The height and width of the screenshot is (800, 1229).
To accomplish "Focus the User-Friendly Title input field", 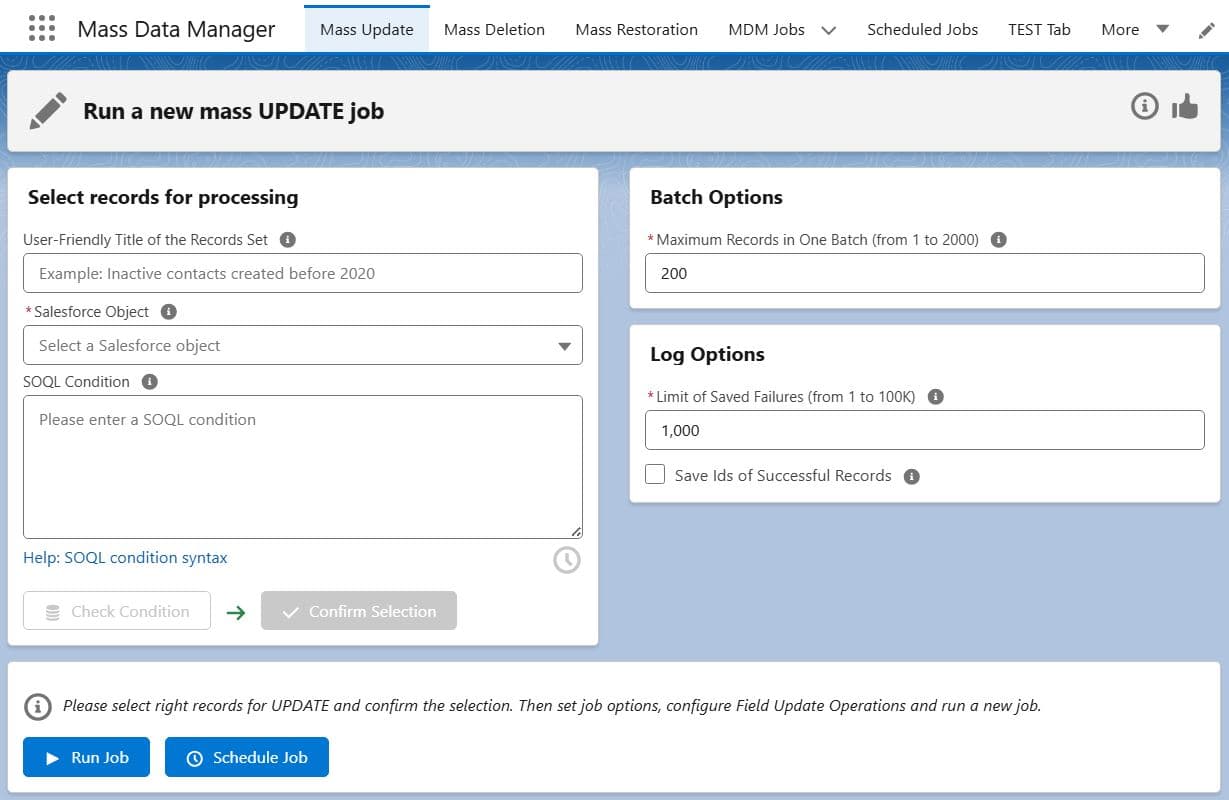I will [x=303, y=273].
